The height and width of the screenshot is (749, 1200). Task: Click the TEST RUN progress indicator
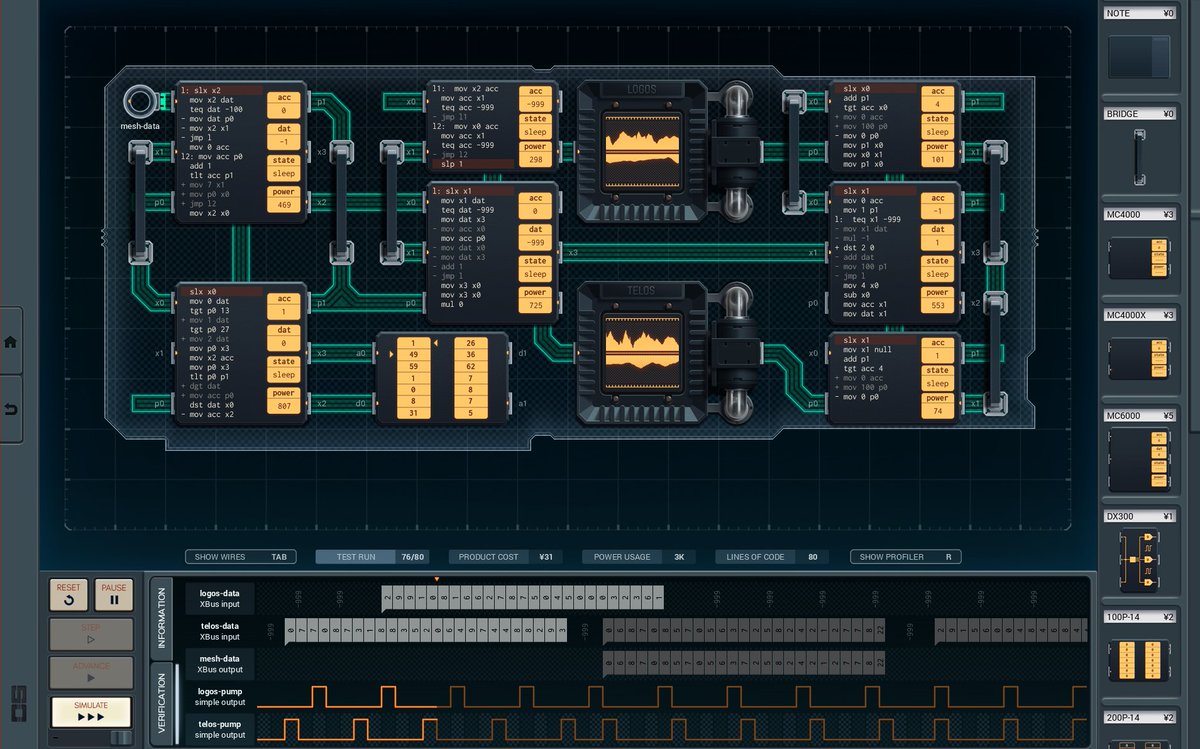pos(372,557)
